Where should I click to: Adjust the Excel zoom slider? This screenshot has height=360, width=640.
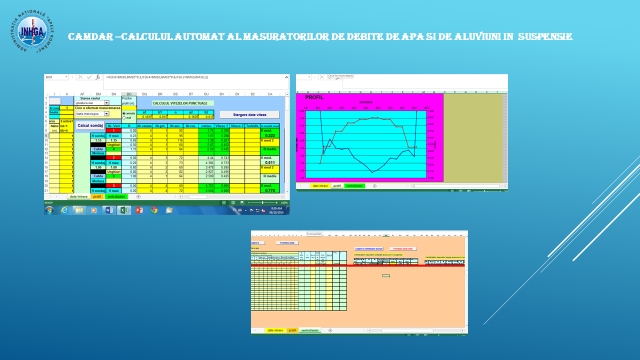(x=262, y=202)
